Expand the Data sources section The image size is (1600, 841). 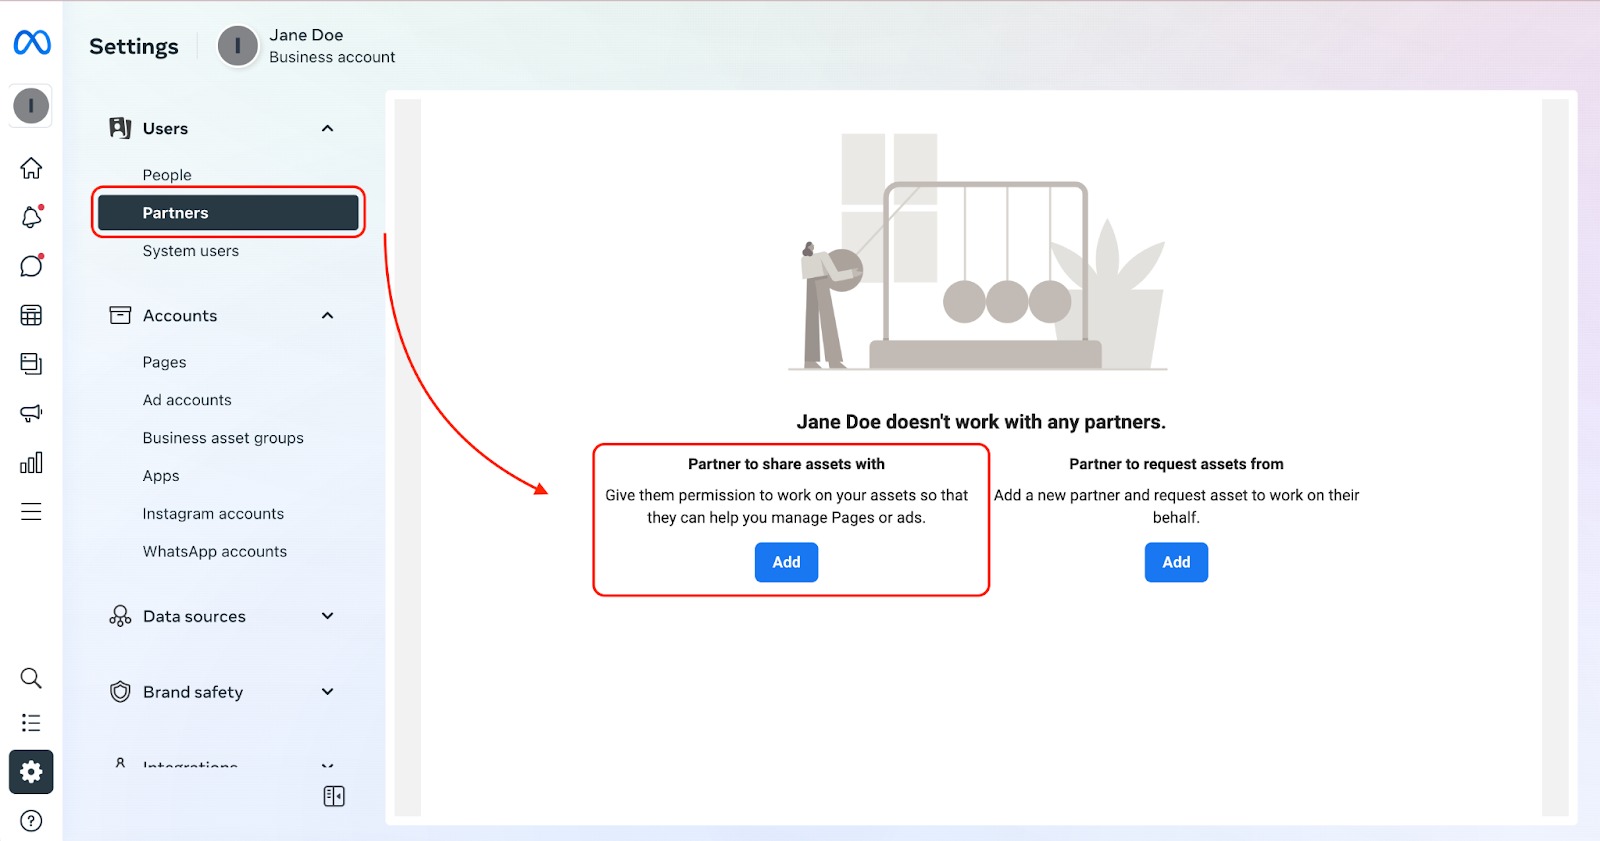[327, 616]
